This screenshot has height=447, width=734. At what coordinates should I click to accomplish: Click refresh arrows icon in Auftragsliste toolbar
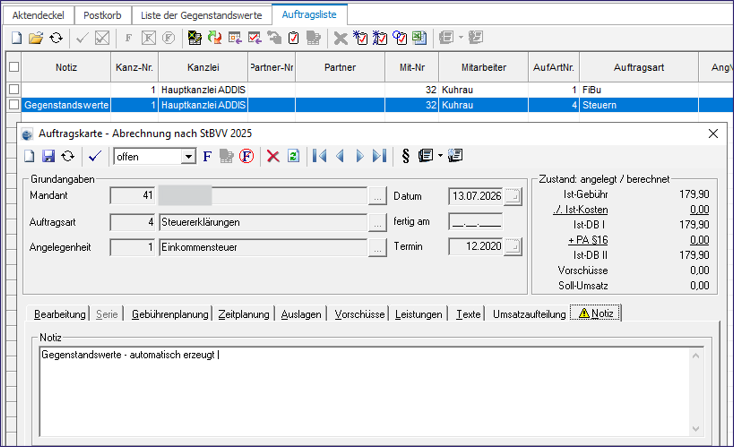pyautogui.click(x=56, y=38)
